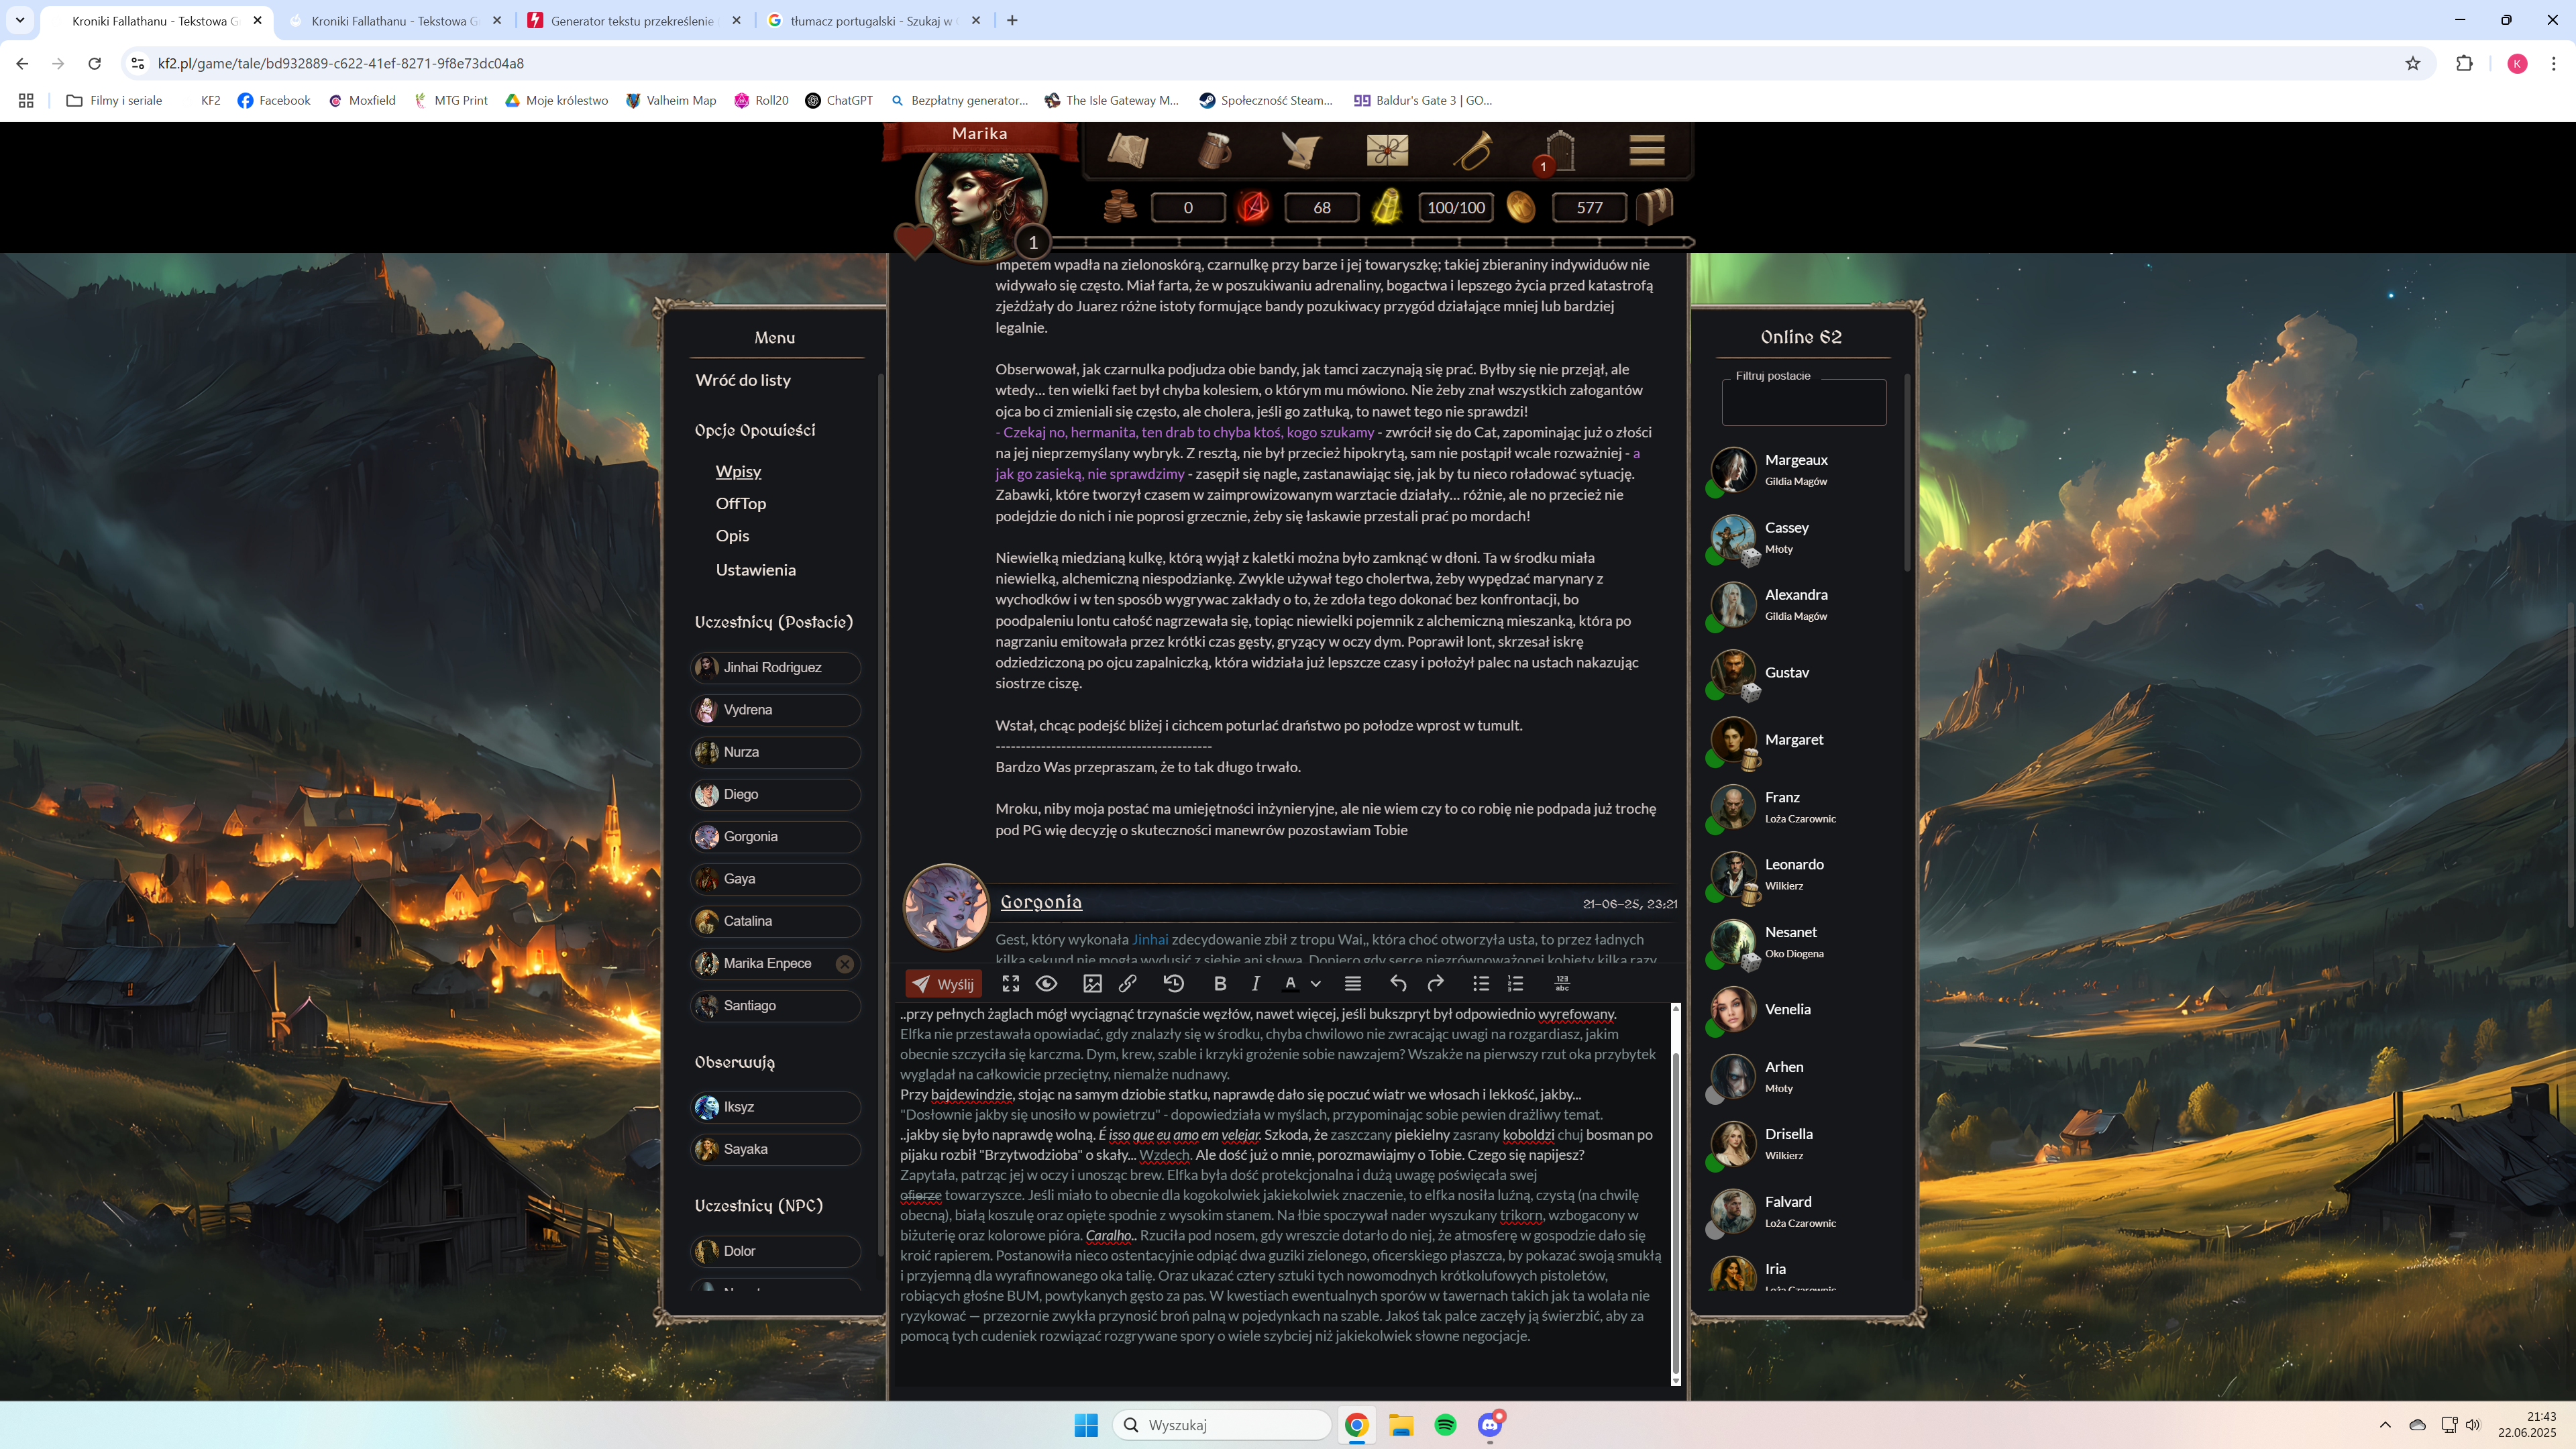Open Gustav in the online list
The height and width of the screenshot is (1449, 2576).
pos(1787,672)
